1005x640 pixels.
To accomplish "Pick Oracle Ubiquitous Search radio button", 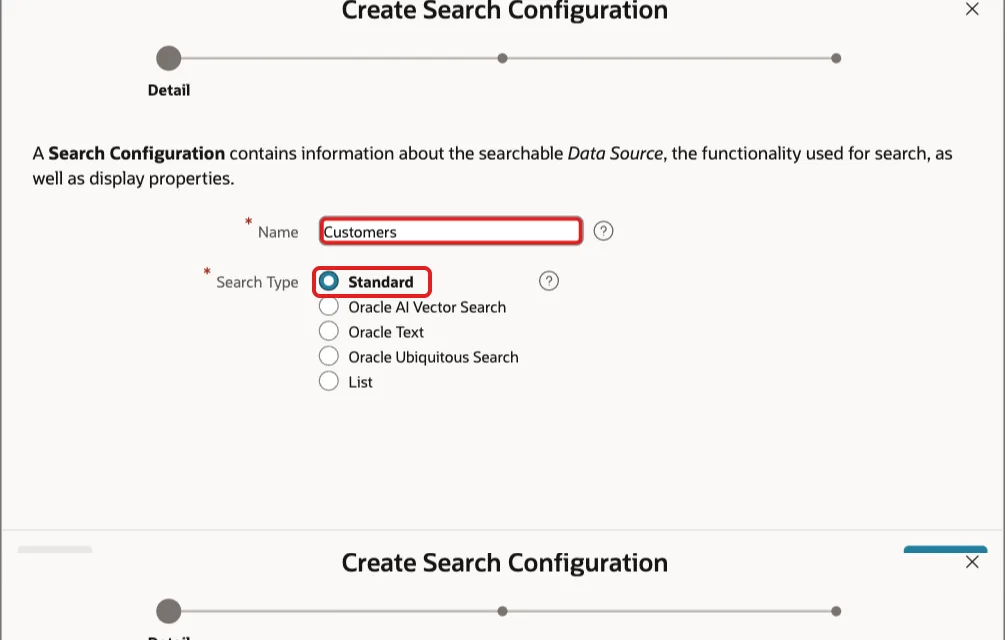I will 329,356.
